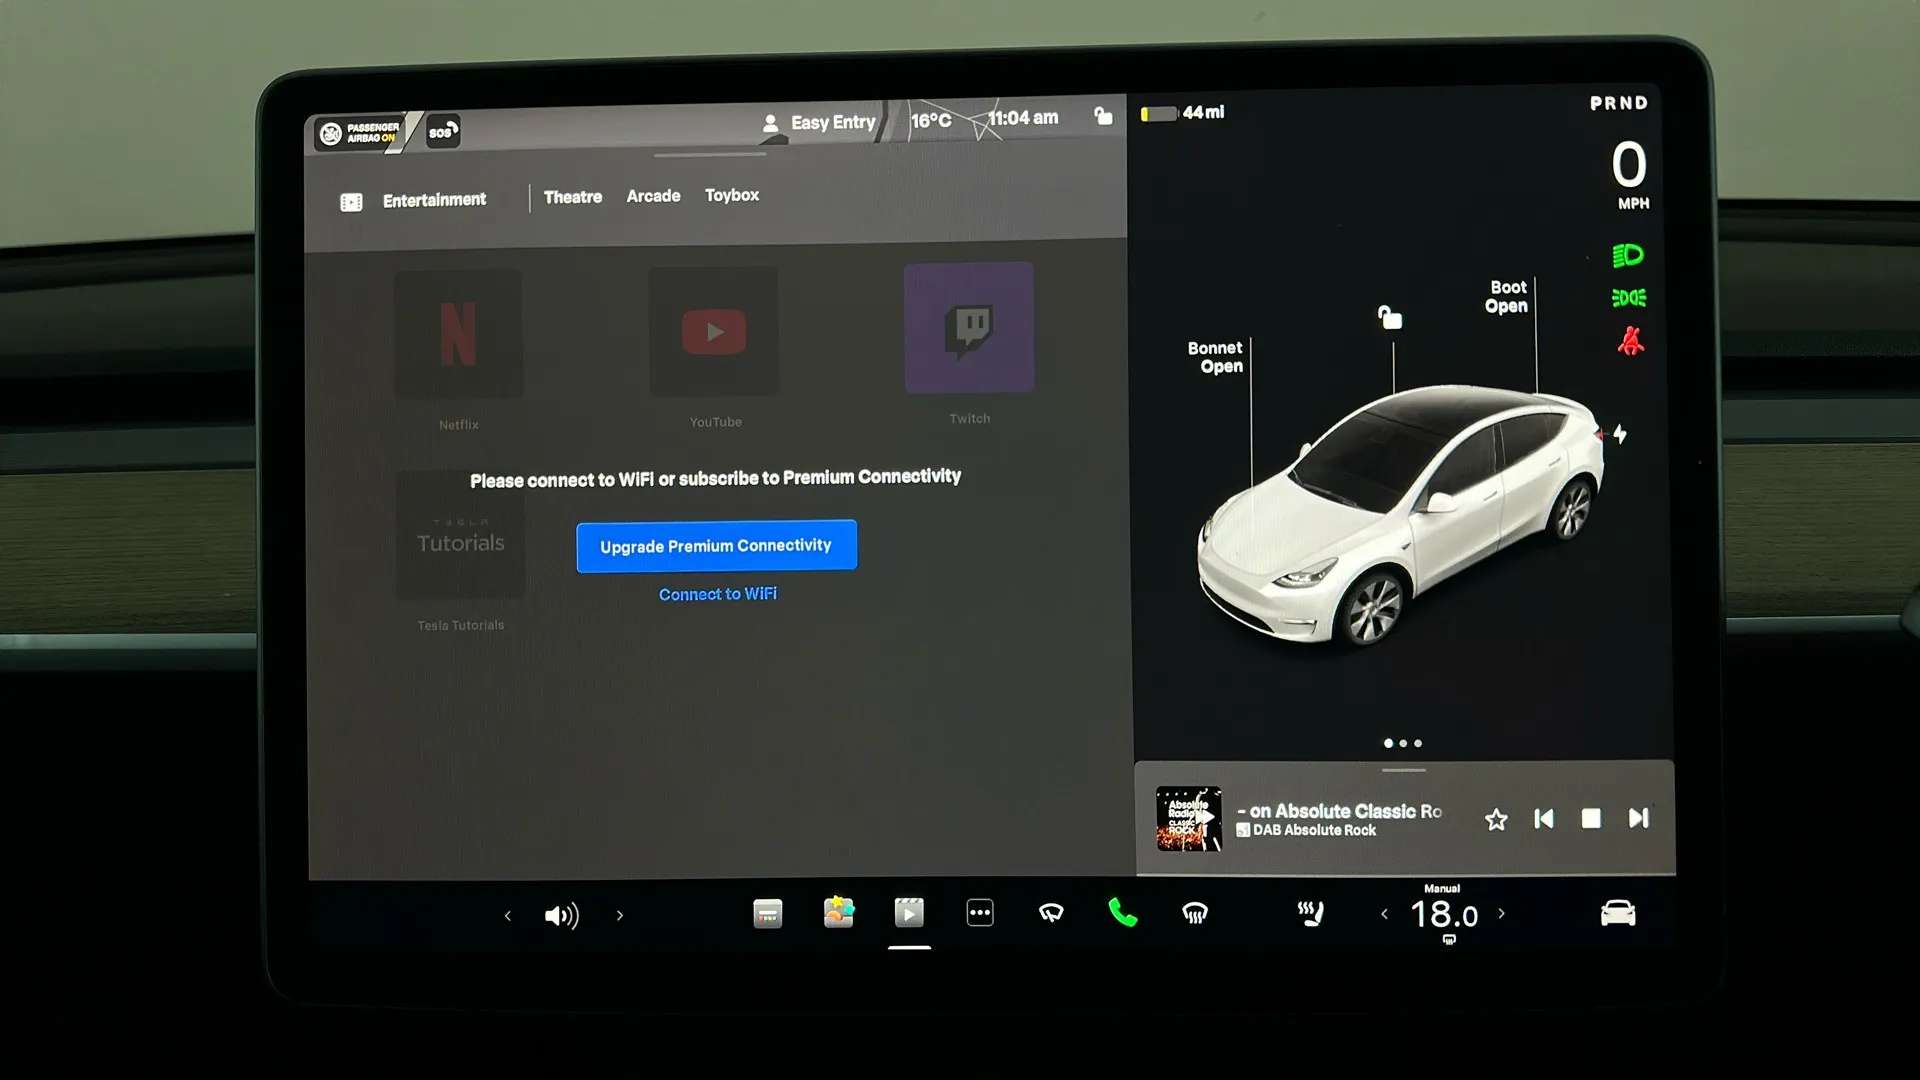This screenshot has height=1080, width=1920.
Task: Switch to the Arcade tab
Action: point(653,196)
